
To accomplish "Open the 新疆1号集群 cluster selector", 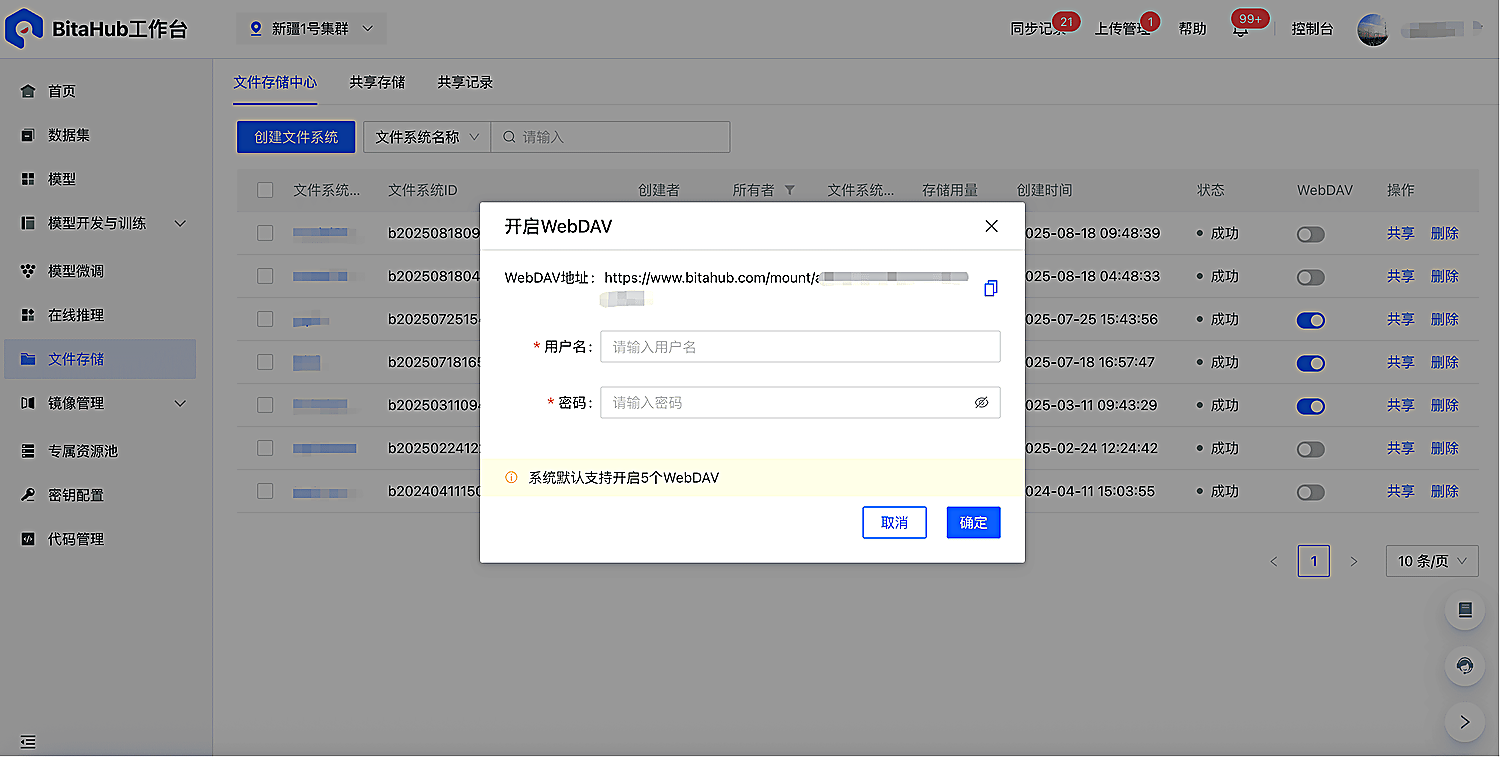I will tap(311, 29).
